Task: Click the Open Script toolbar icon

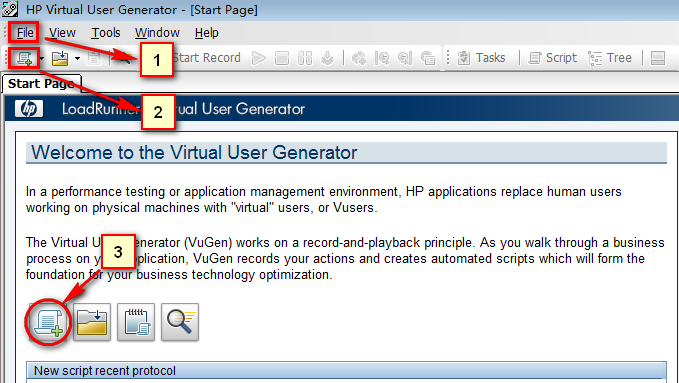Action: tap(60, 58)
